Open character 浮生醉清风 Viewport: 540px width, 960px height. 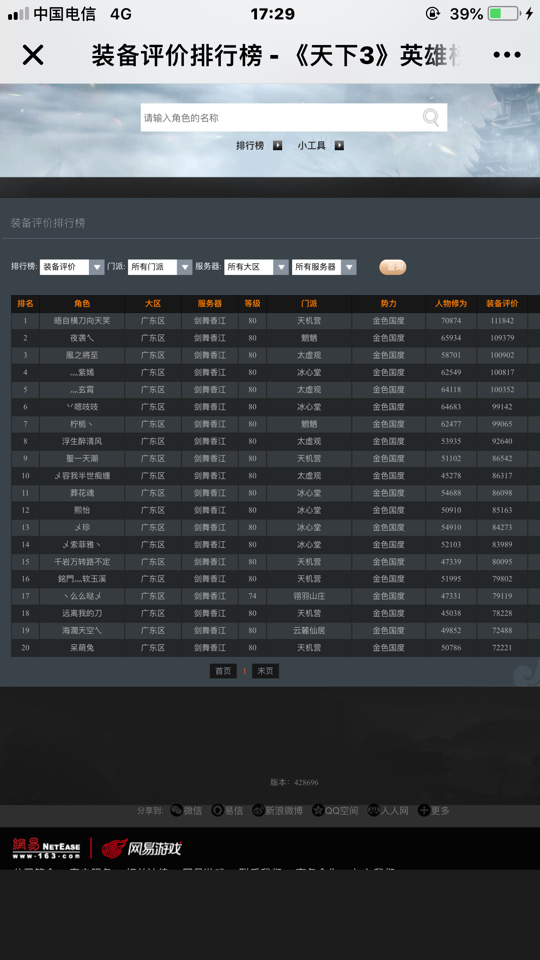click(x=82, y=441)
